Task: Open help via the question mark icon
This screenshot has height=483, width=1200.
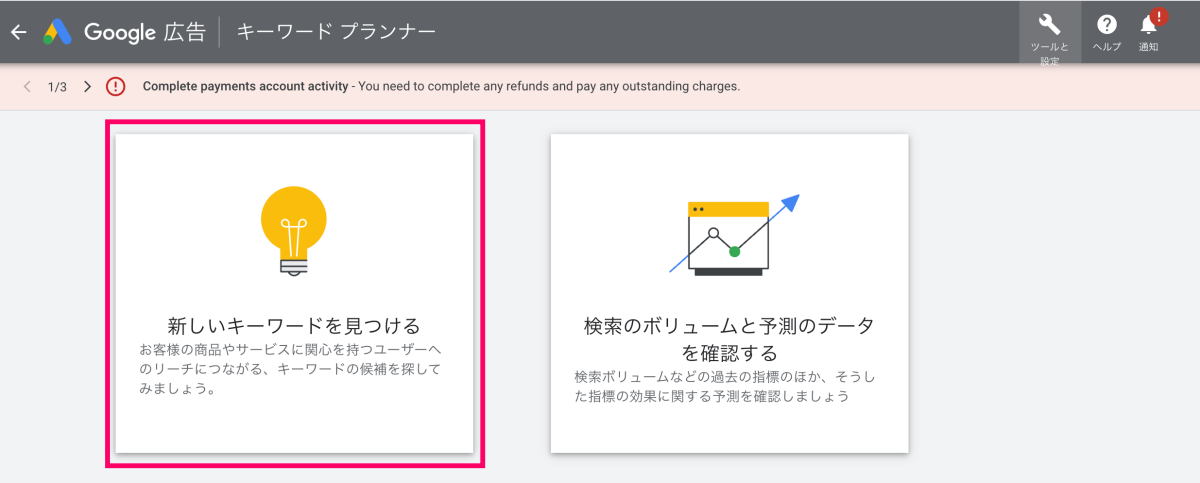Action: point(1106,24)
